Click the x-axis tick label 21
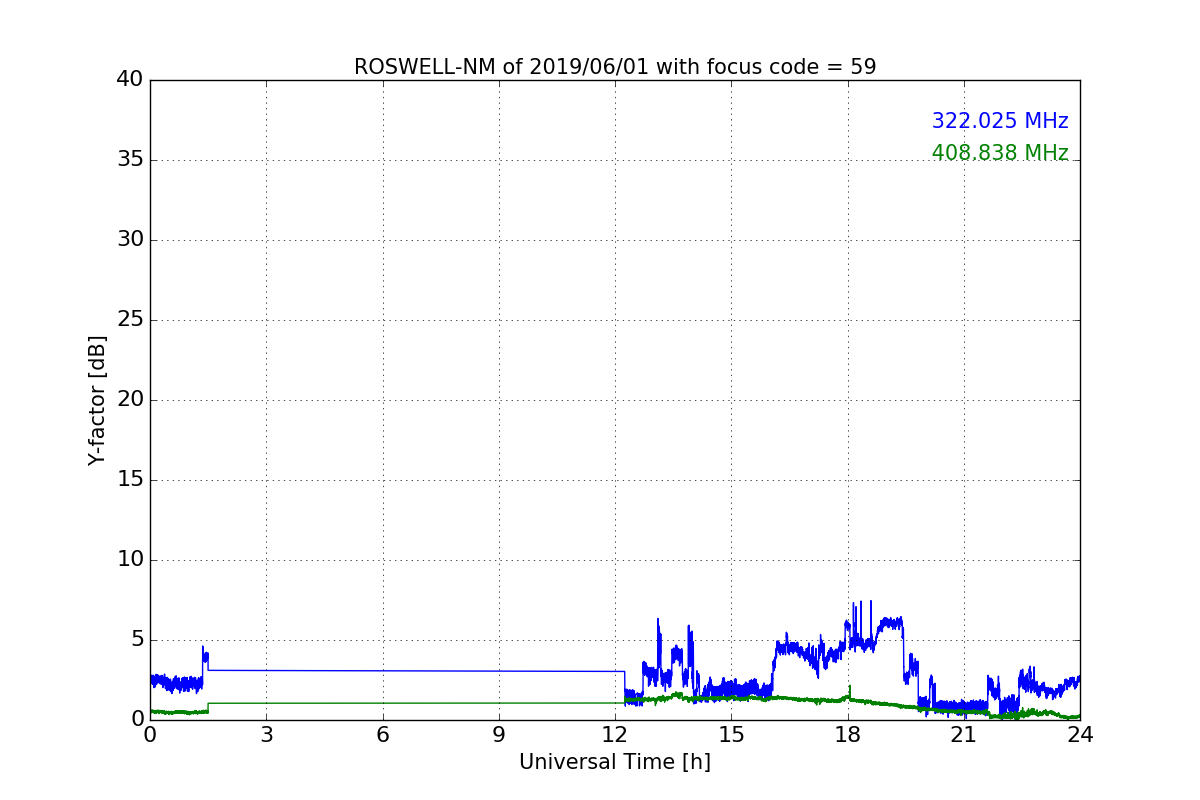 point(964,734)
